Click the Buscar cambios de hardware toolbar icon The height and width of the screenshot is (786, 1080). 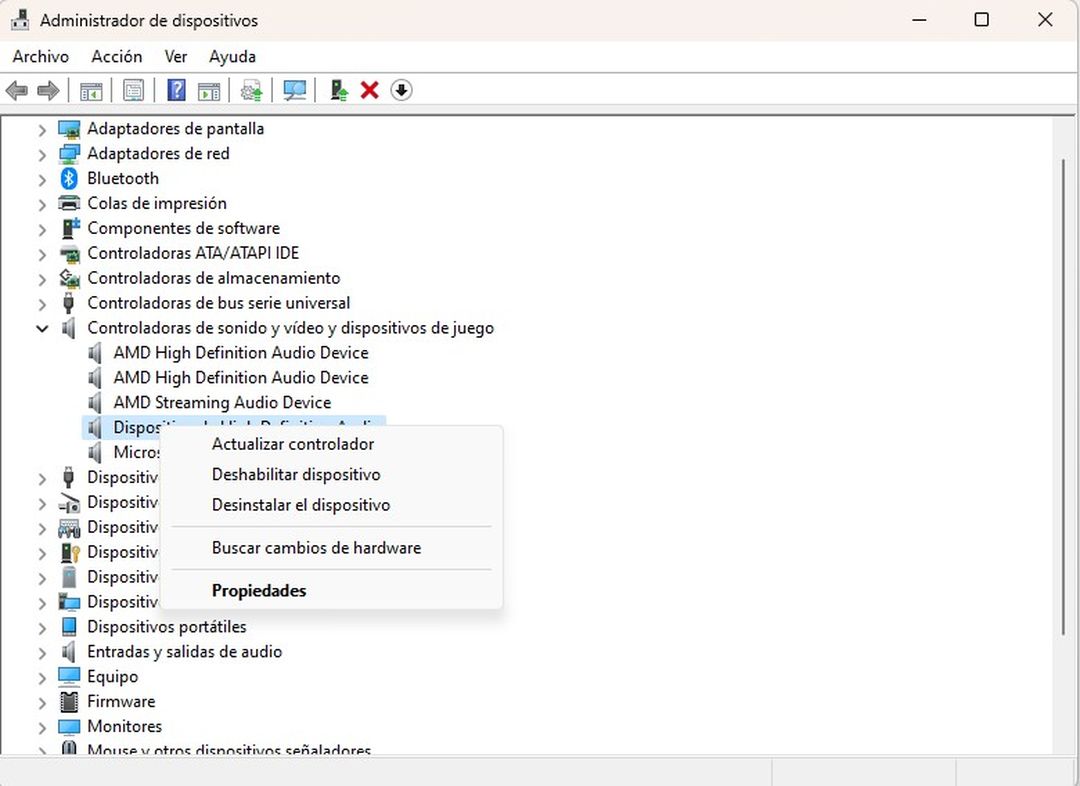tap(295, 90)
